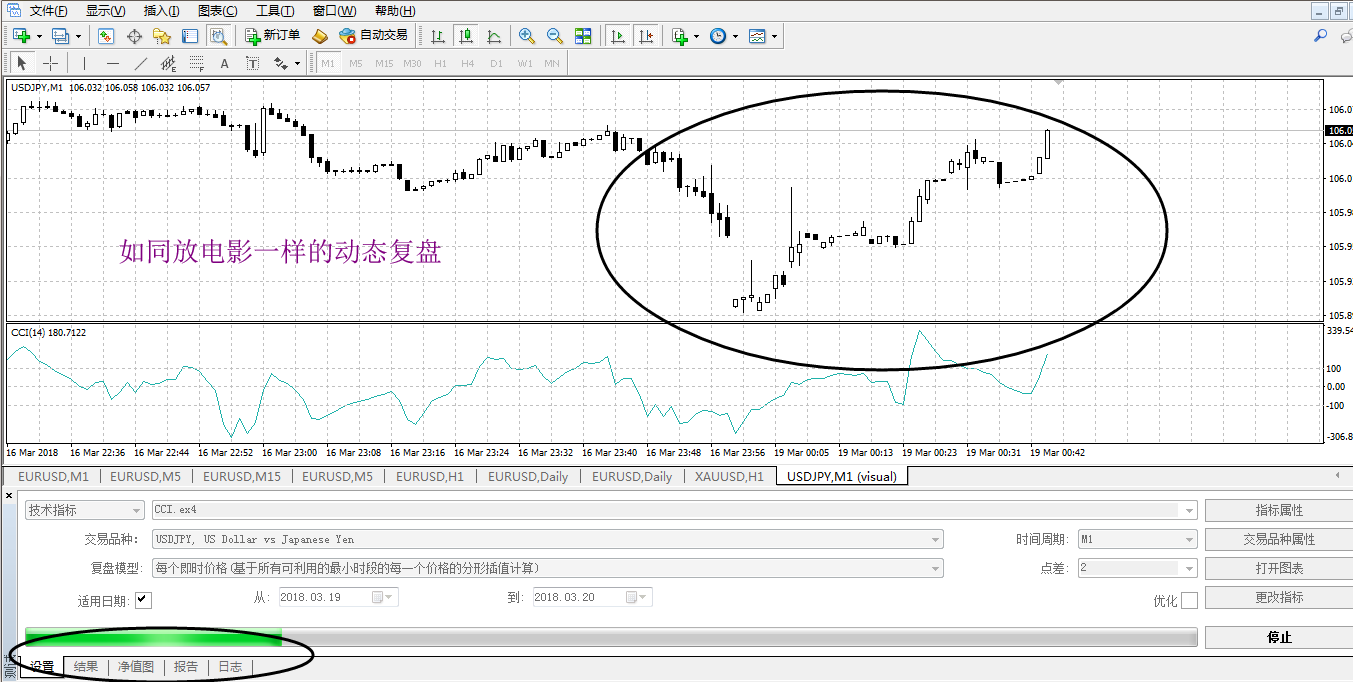The height and width of the screenshot is (682, 1353).
Task: Open the 图表(C) menu
Action: (218, 11)
